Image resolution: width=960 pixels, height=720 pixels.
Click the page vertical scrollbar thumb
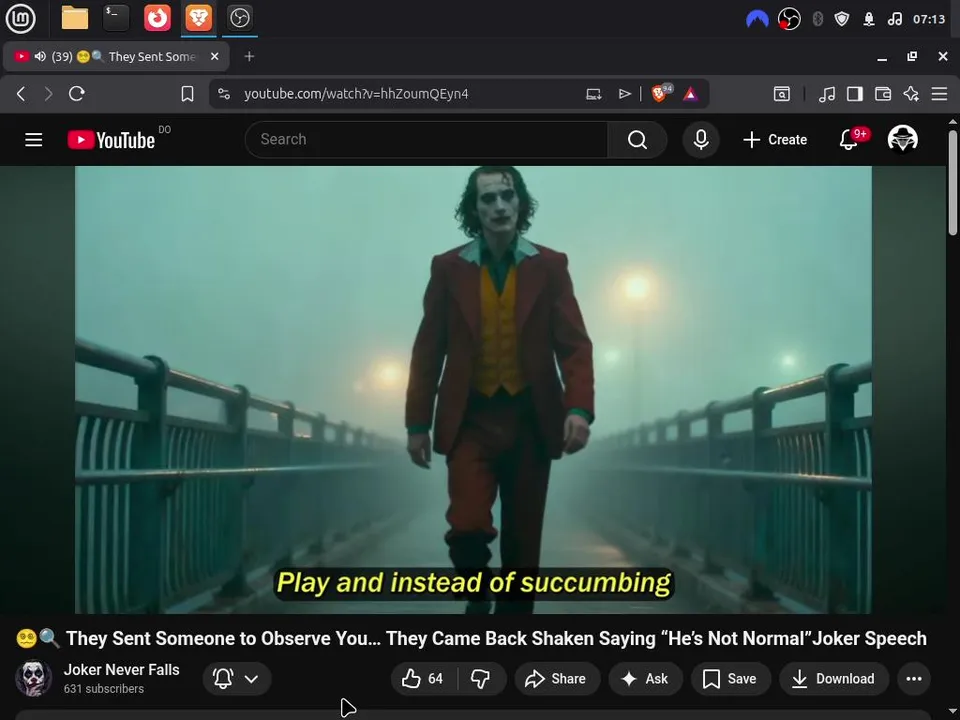click(x=953, y=182)
